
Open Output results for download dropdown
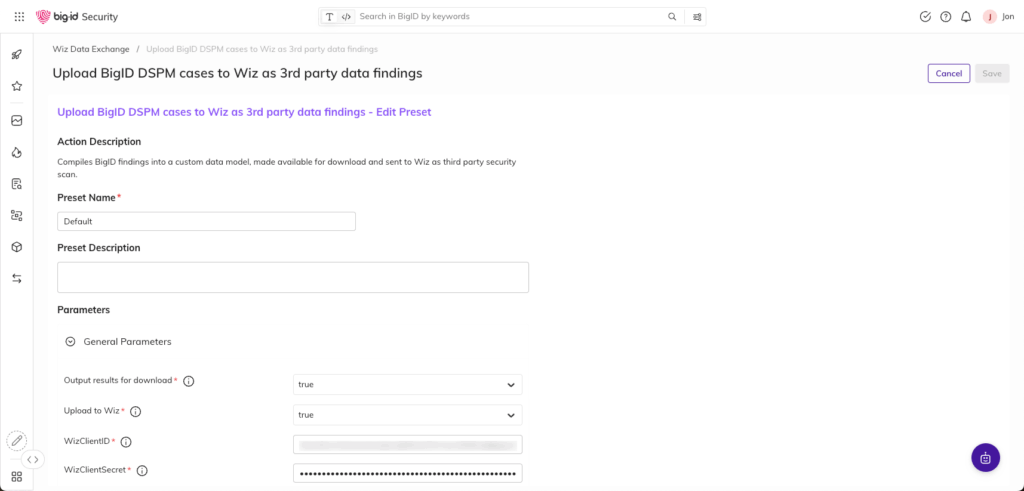(x=407, y=385)
